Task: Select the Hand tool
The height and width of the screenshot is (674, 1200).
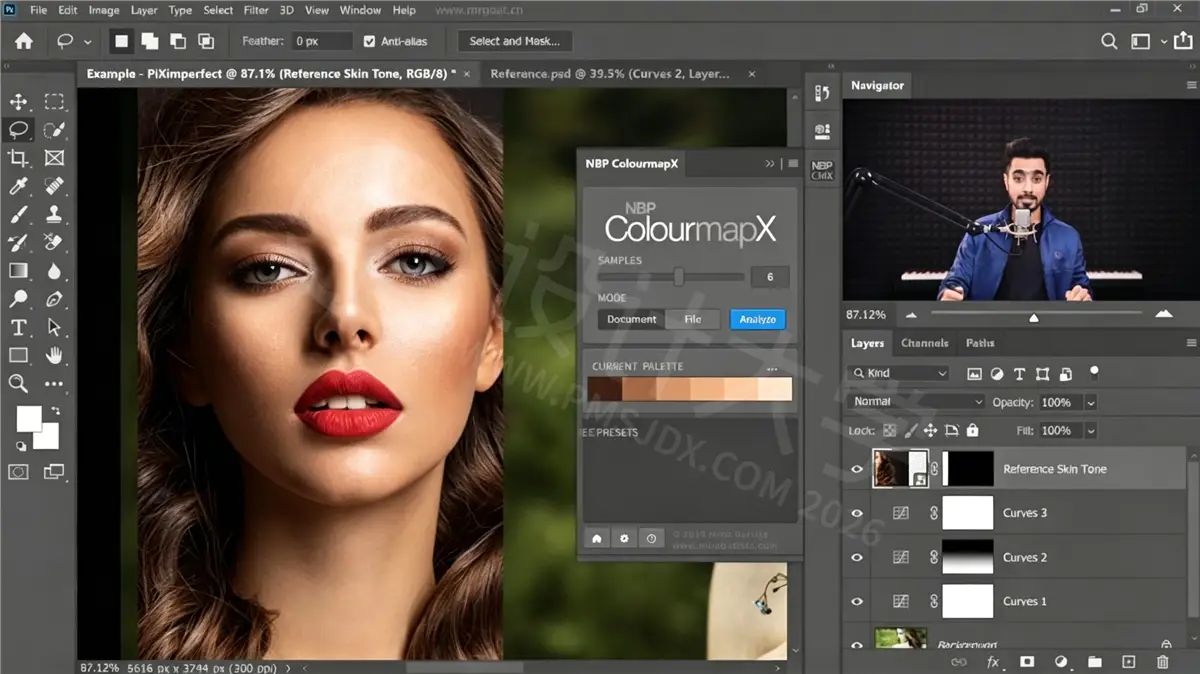Action: coord(54,355)
